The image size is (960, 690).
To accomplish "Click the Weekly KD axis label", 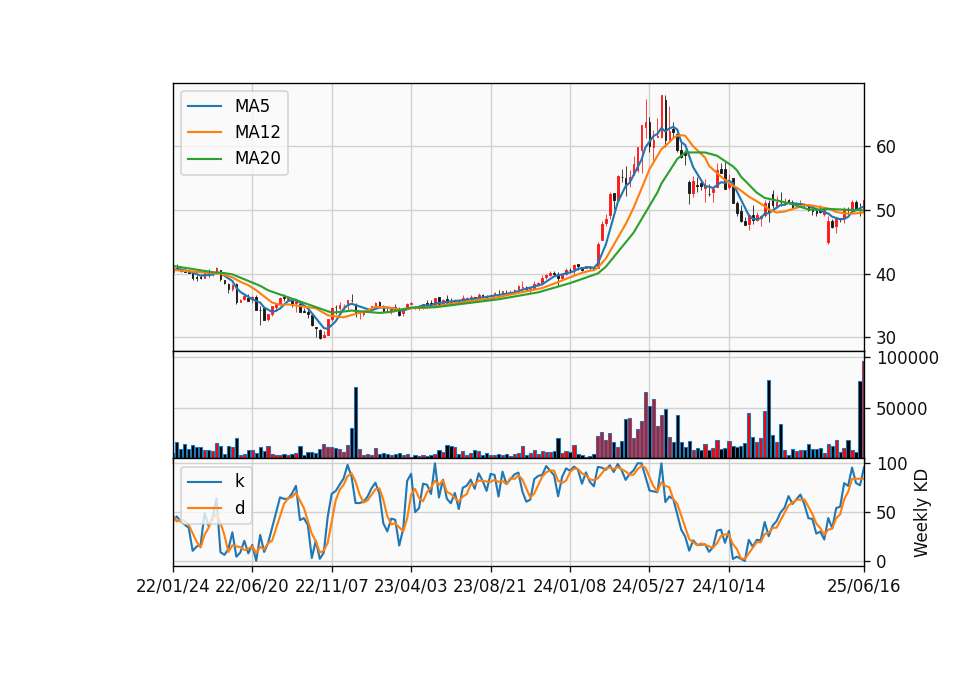I will point(921,513).
